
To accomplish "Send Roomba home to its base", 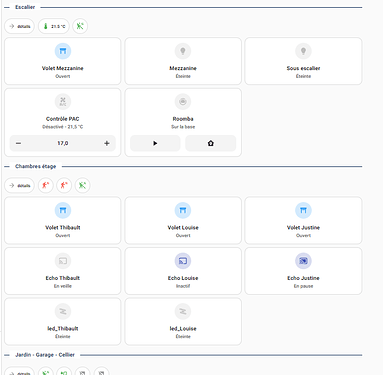I will click(x=211, y=143).
